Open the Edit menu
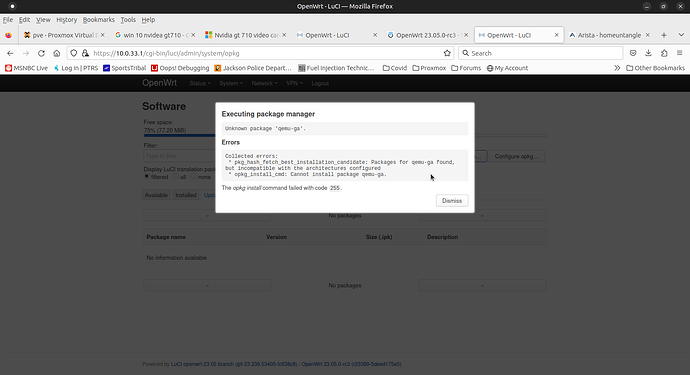 (24, 20)
